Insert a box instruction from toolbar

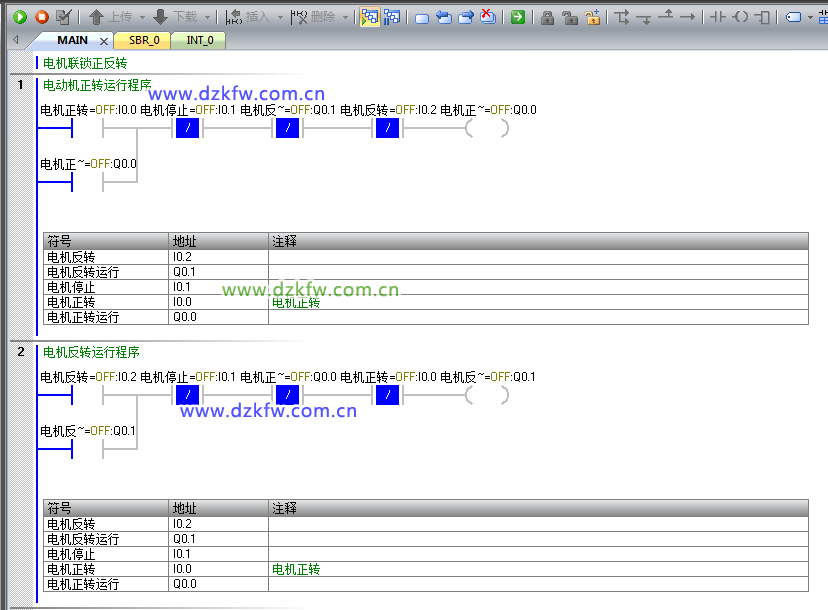763,17
